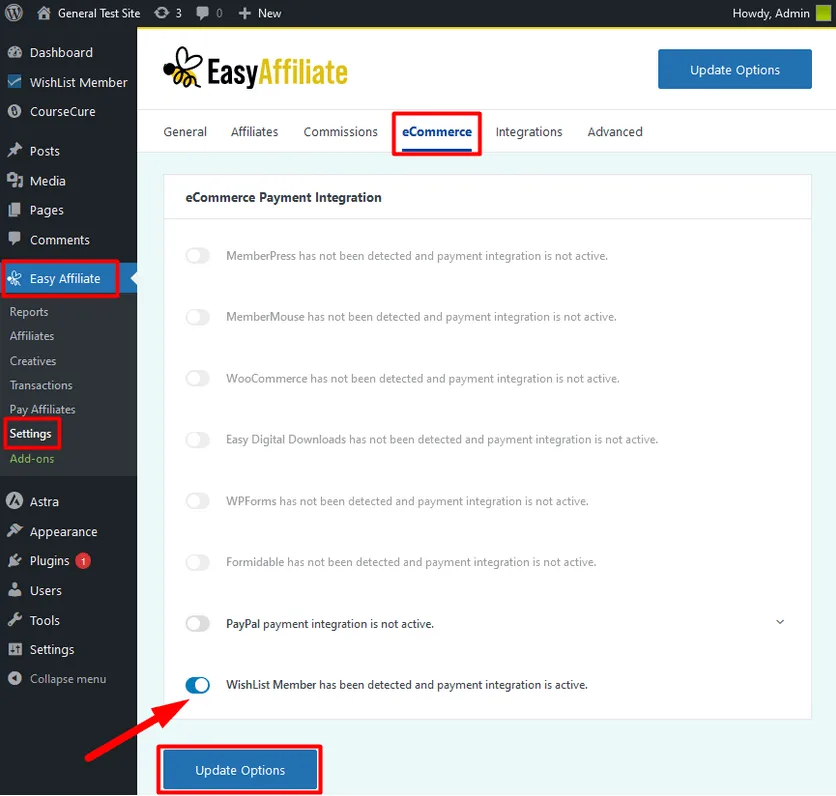Open Transactions submenu item
836x796 pixels.
click(41, 385)
